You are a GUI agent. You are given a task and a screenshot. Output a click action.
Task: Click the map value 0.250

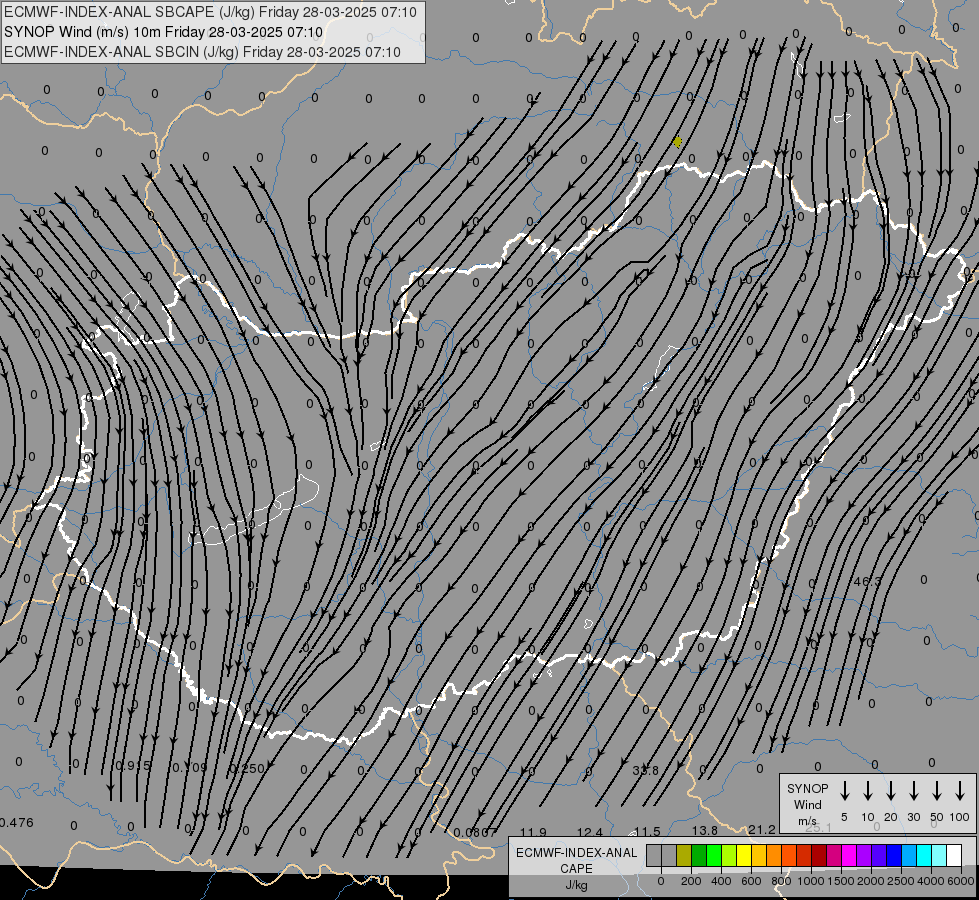247,769
